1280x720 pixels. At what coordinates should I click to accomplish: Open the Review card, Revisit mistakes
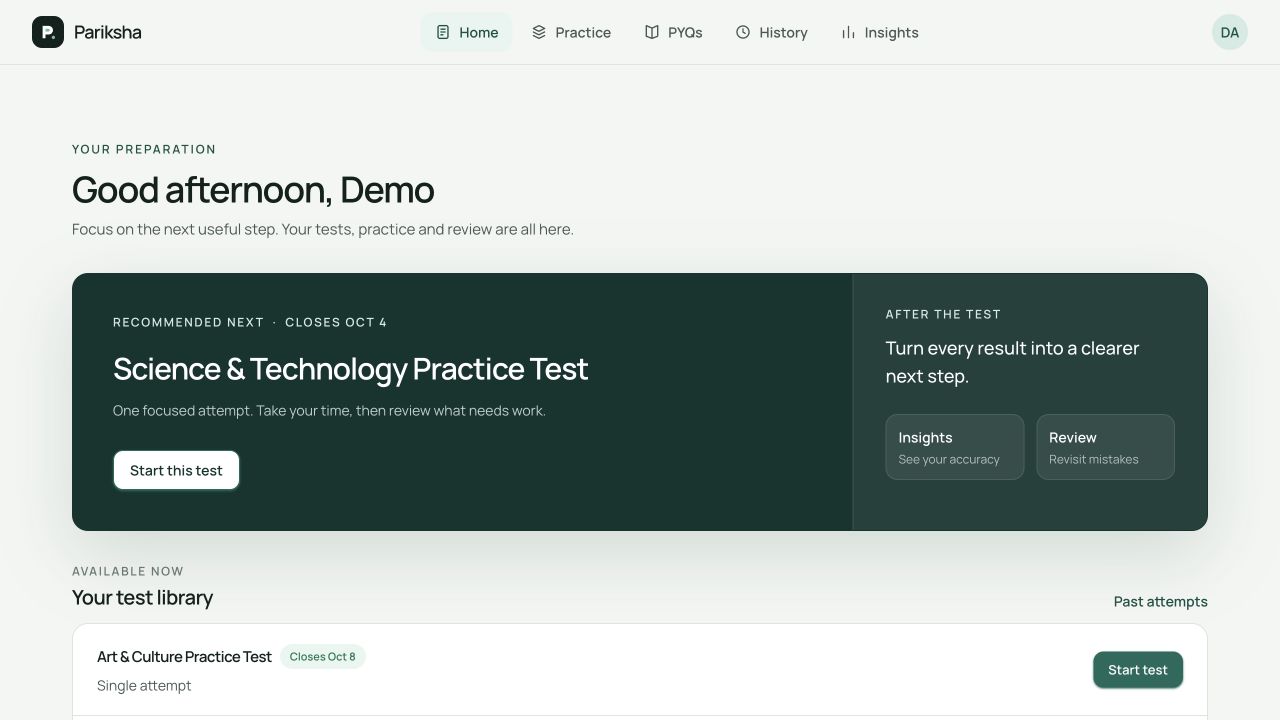[1105, 447]
